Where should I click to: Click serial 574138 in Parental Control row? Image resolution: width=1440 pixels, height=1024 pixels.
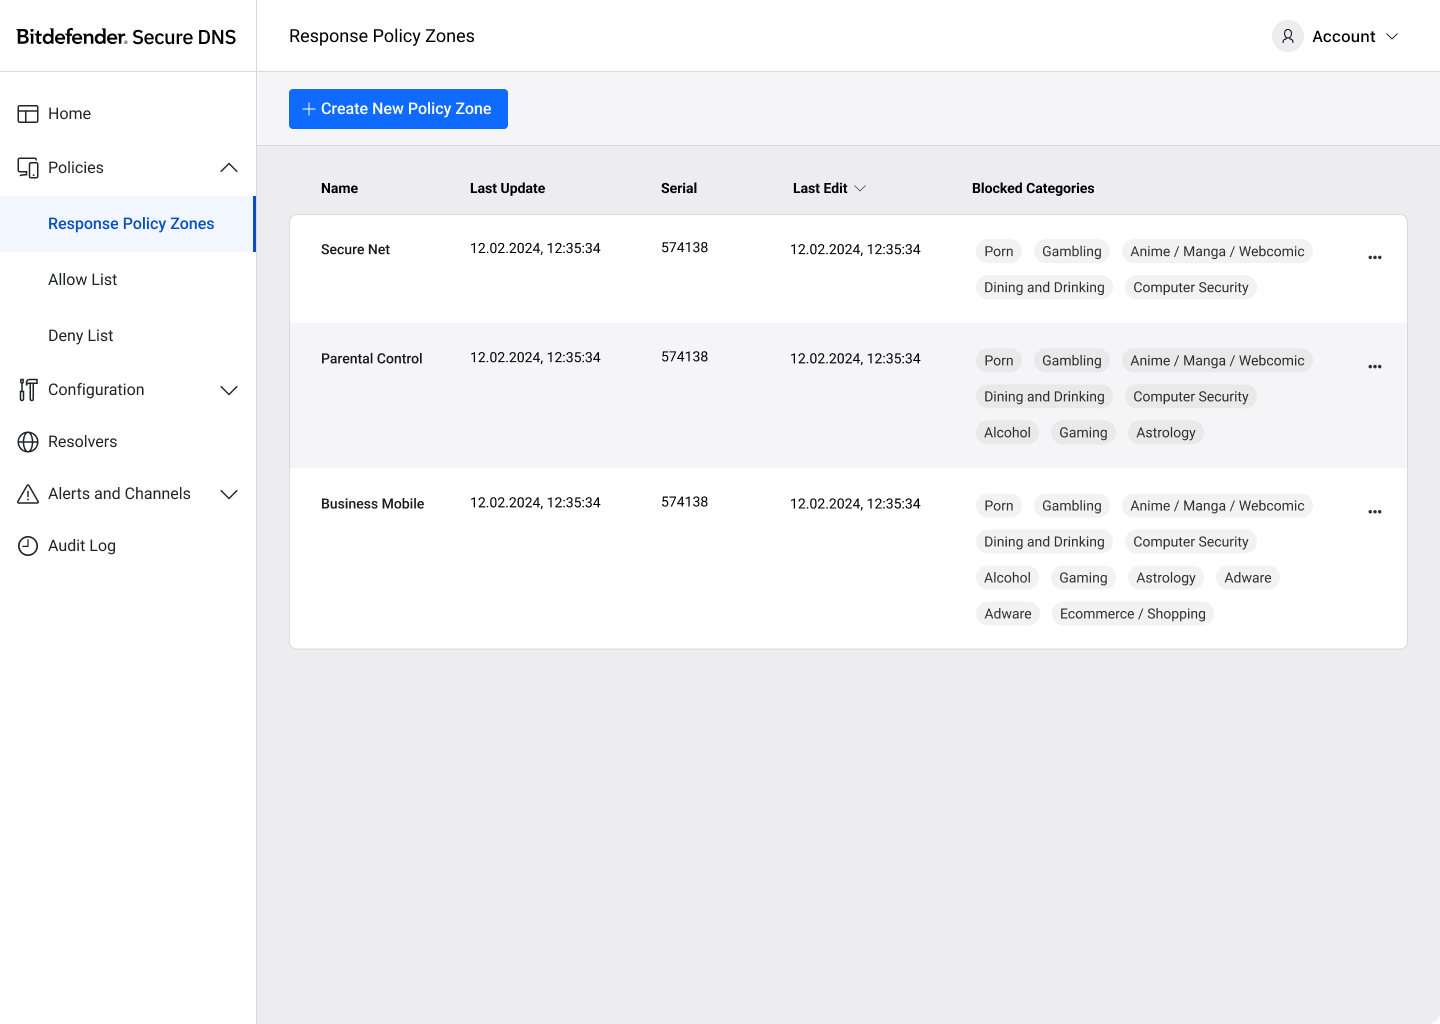(685, 357)
